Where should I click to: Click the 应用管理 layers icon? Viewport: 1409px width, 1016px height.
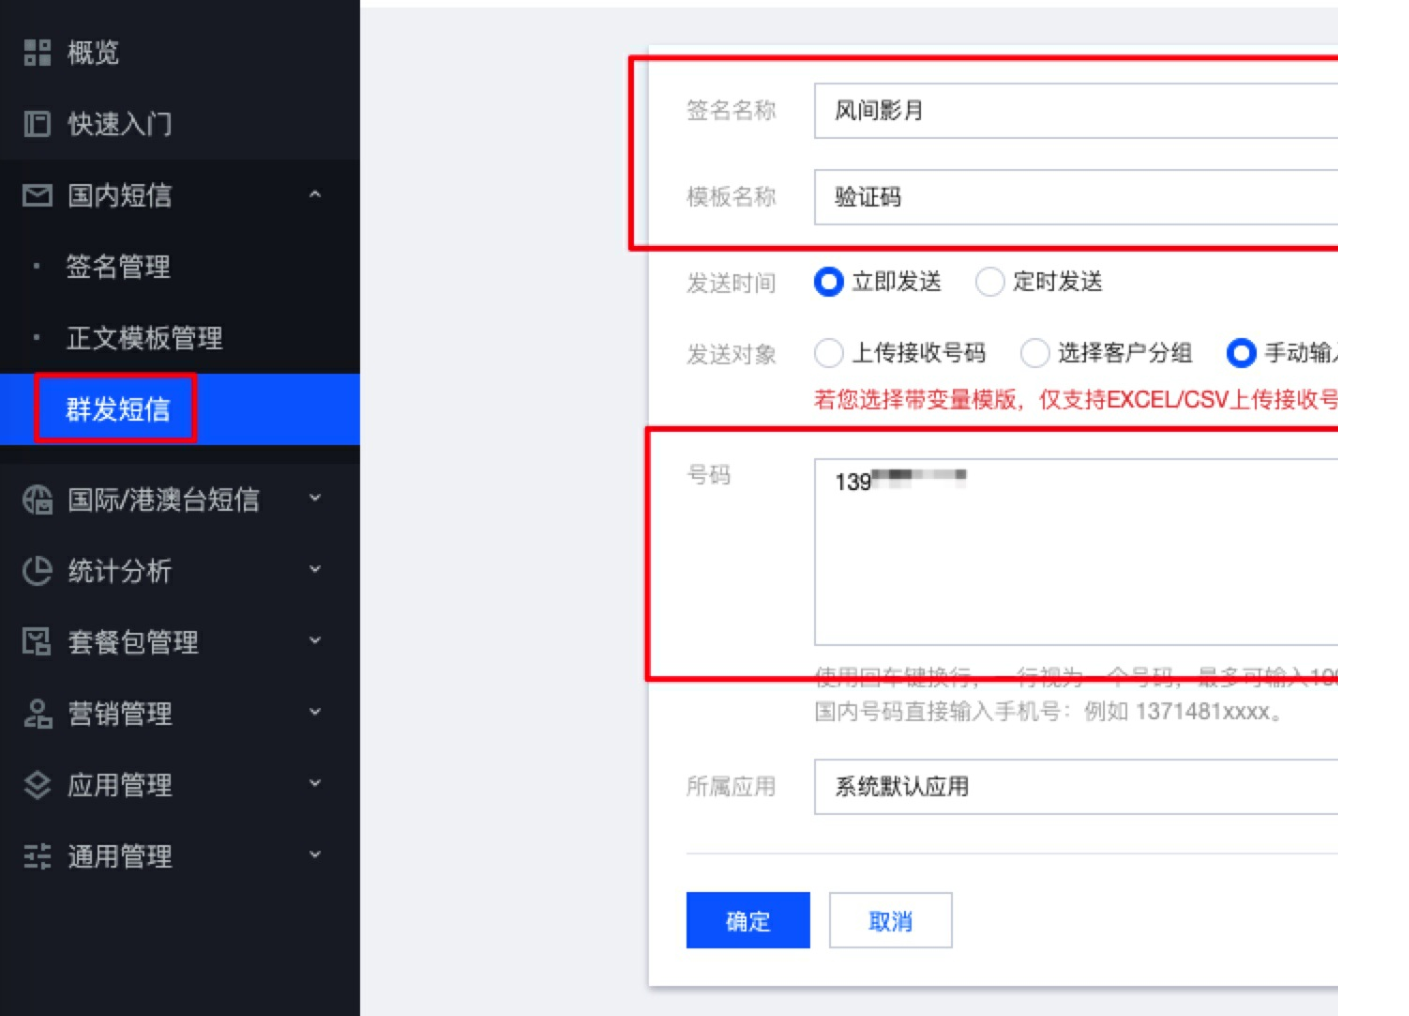point(37,785)
